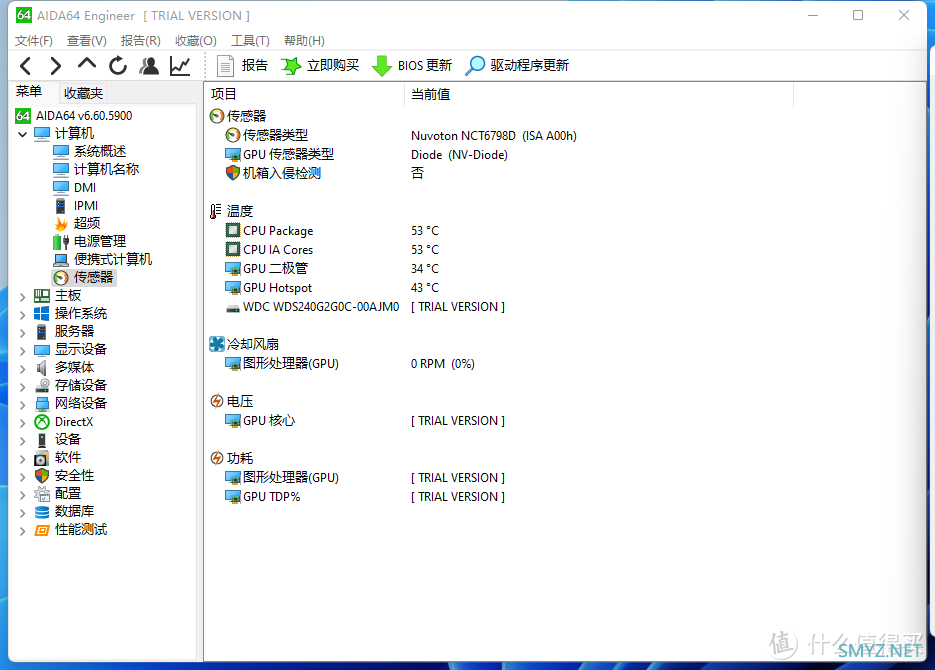The image size is (935, 670).
Task: Expand the 操作系统 tree node
Action: (x=23, y=315)
